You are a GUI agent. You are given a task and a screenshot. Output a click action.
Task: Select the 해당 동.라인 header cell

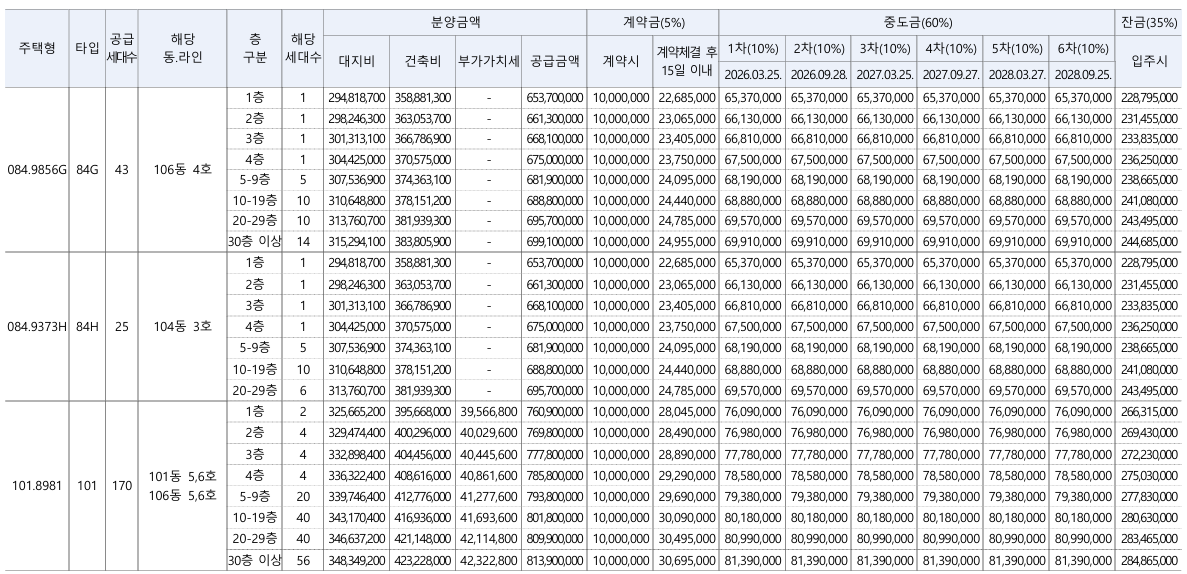point(182,49)
